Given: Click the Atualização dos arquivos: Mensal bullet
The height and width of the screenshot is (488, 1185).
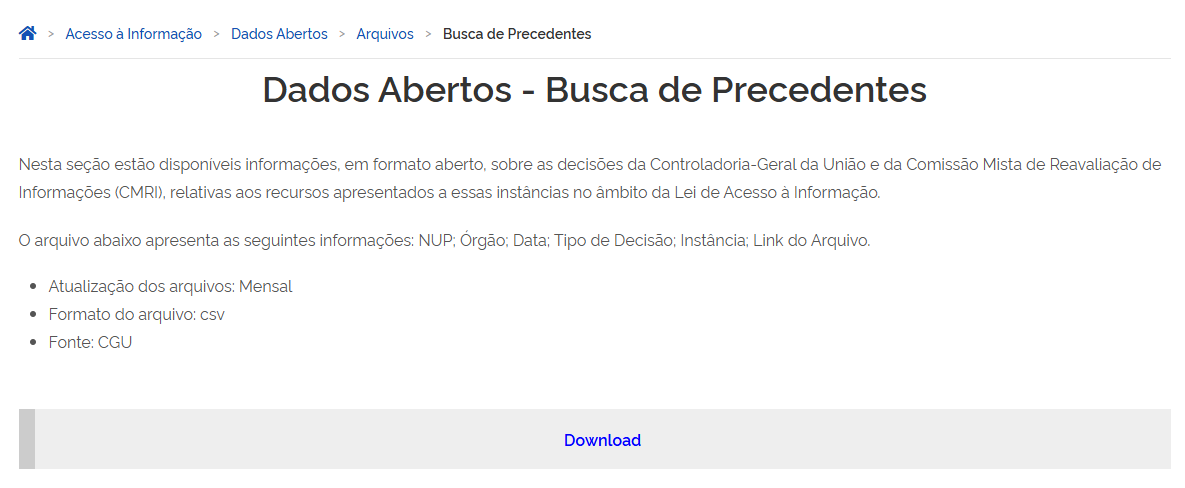Looking at the screenshot, I should pos(170,287).
